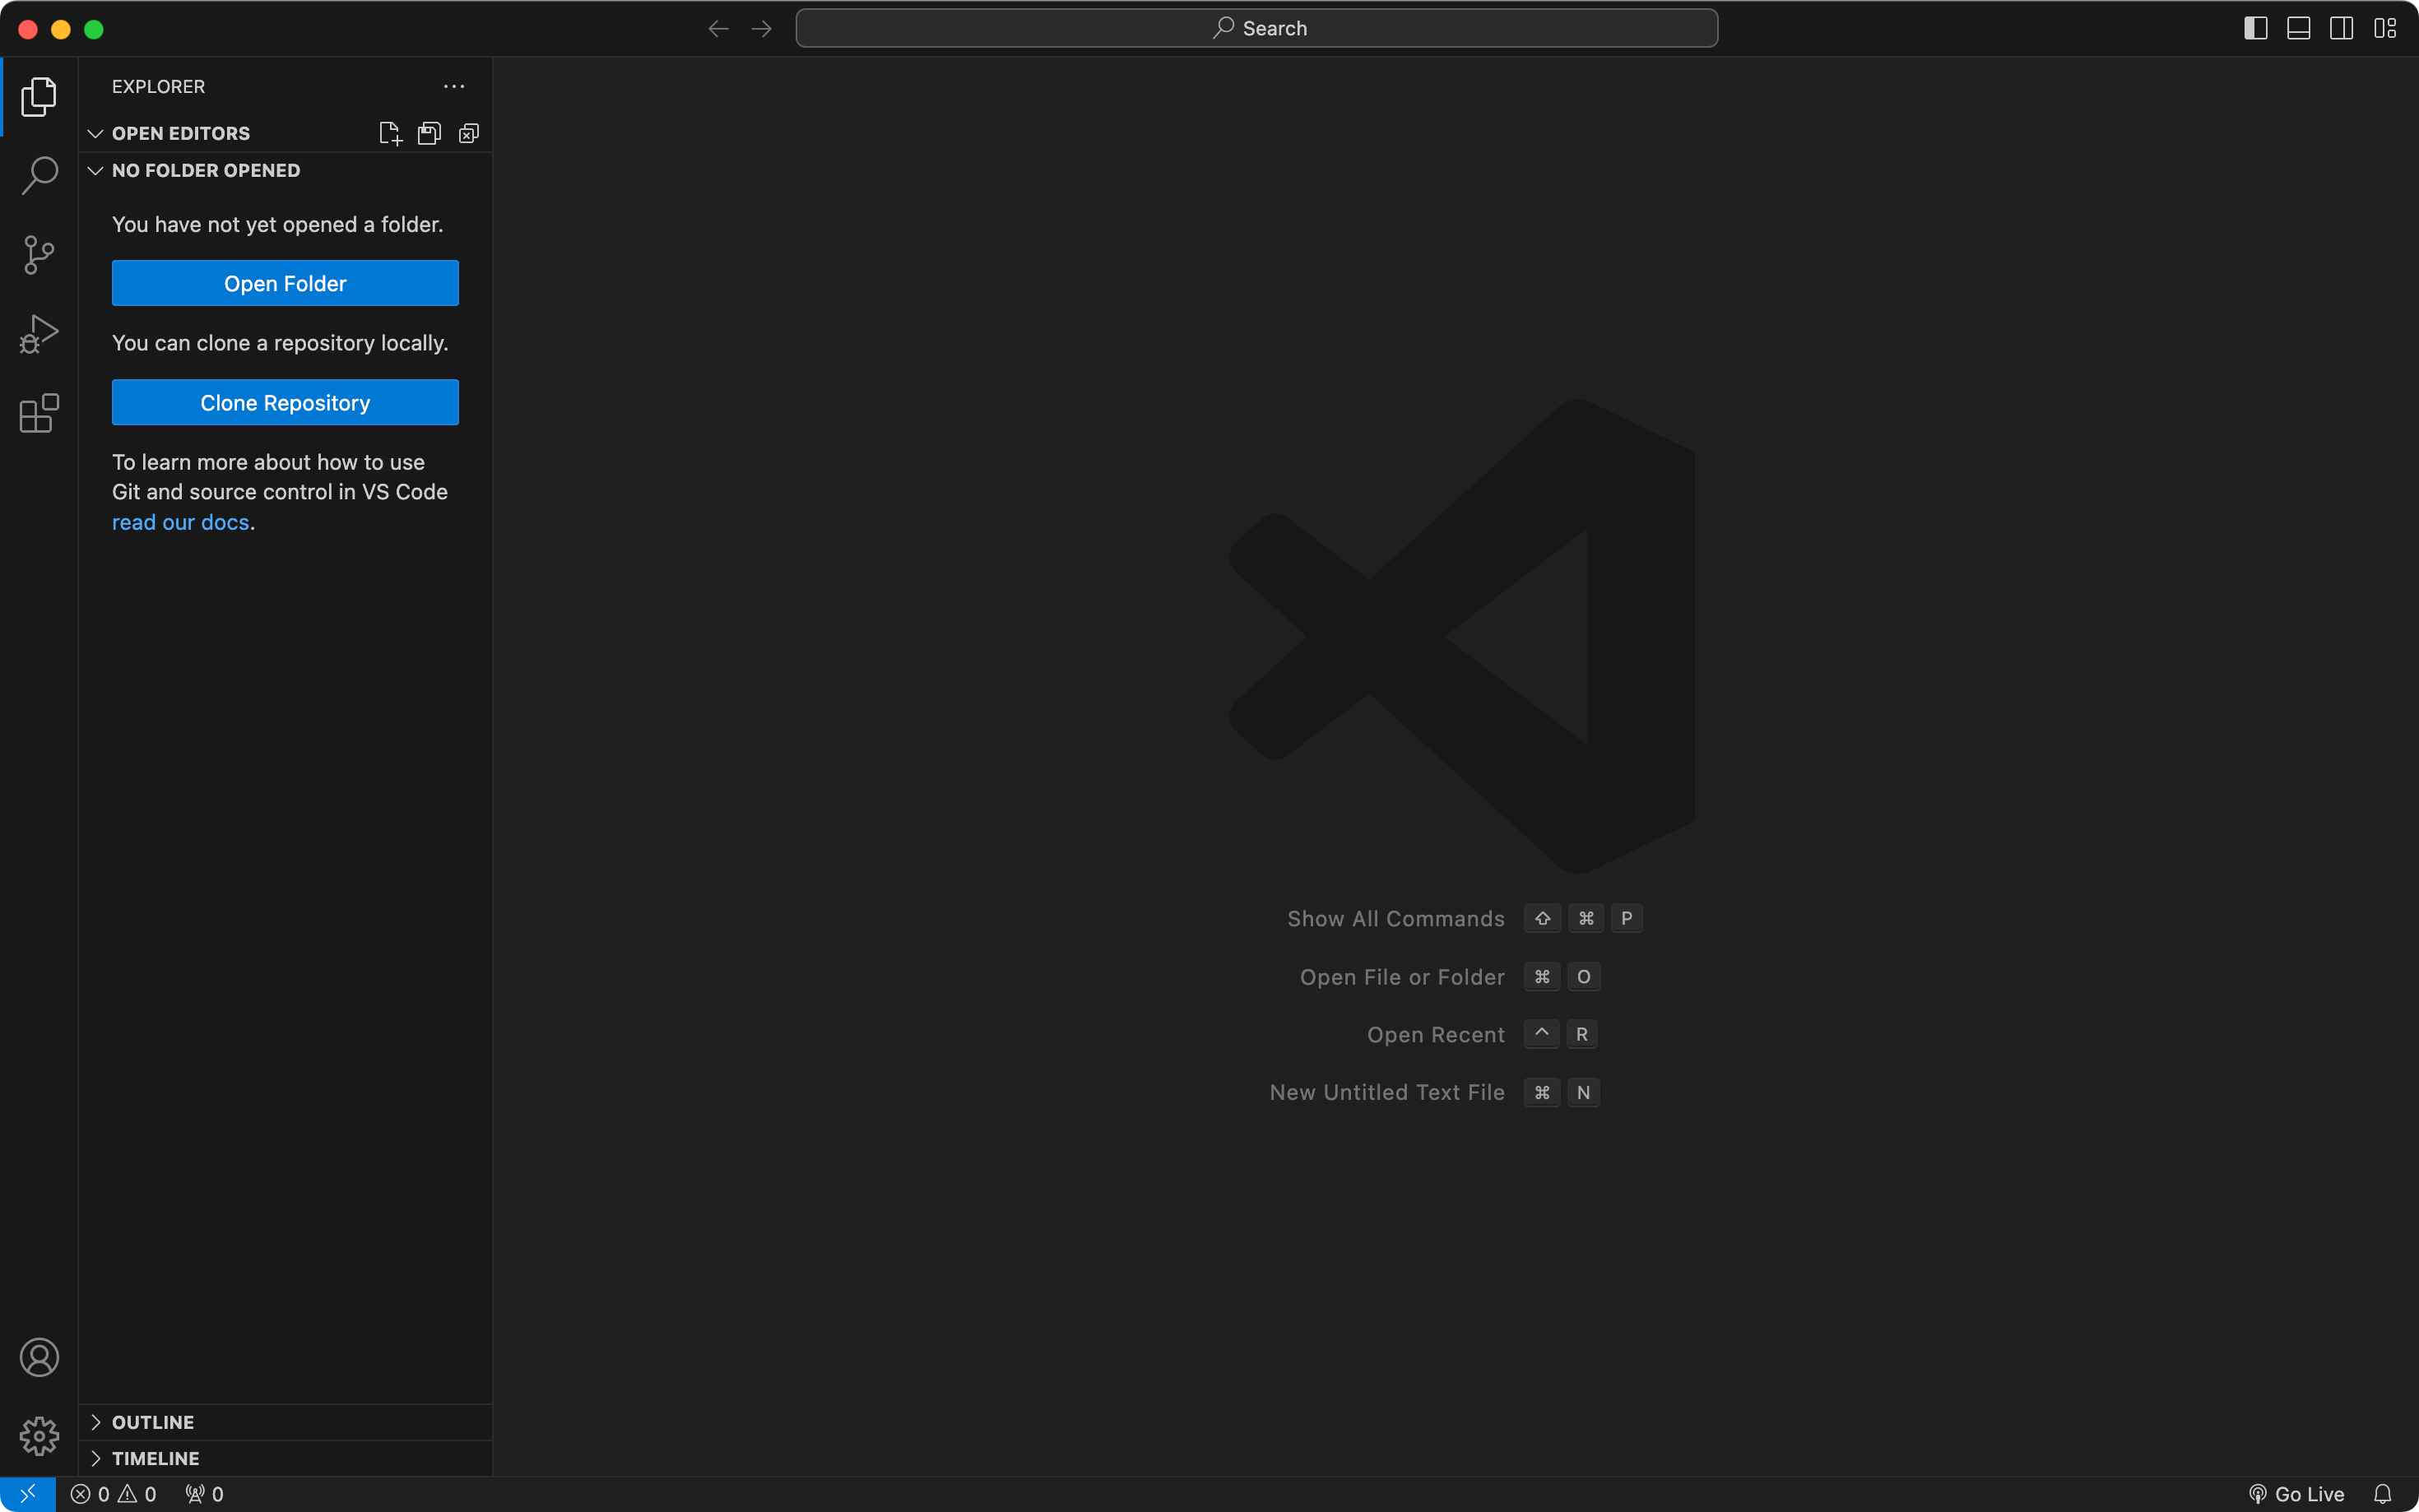Open the Source Control view

[39, 254]
